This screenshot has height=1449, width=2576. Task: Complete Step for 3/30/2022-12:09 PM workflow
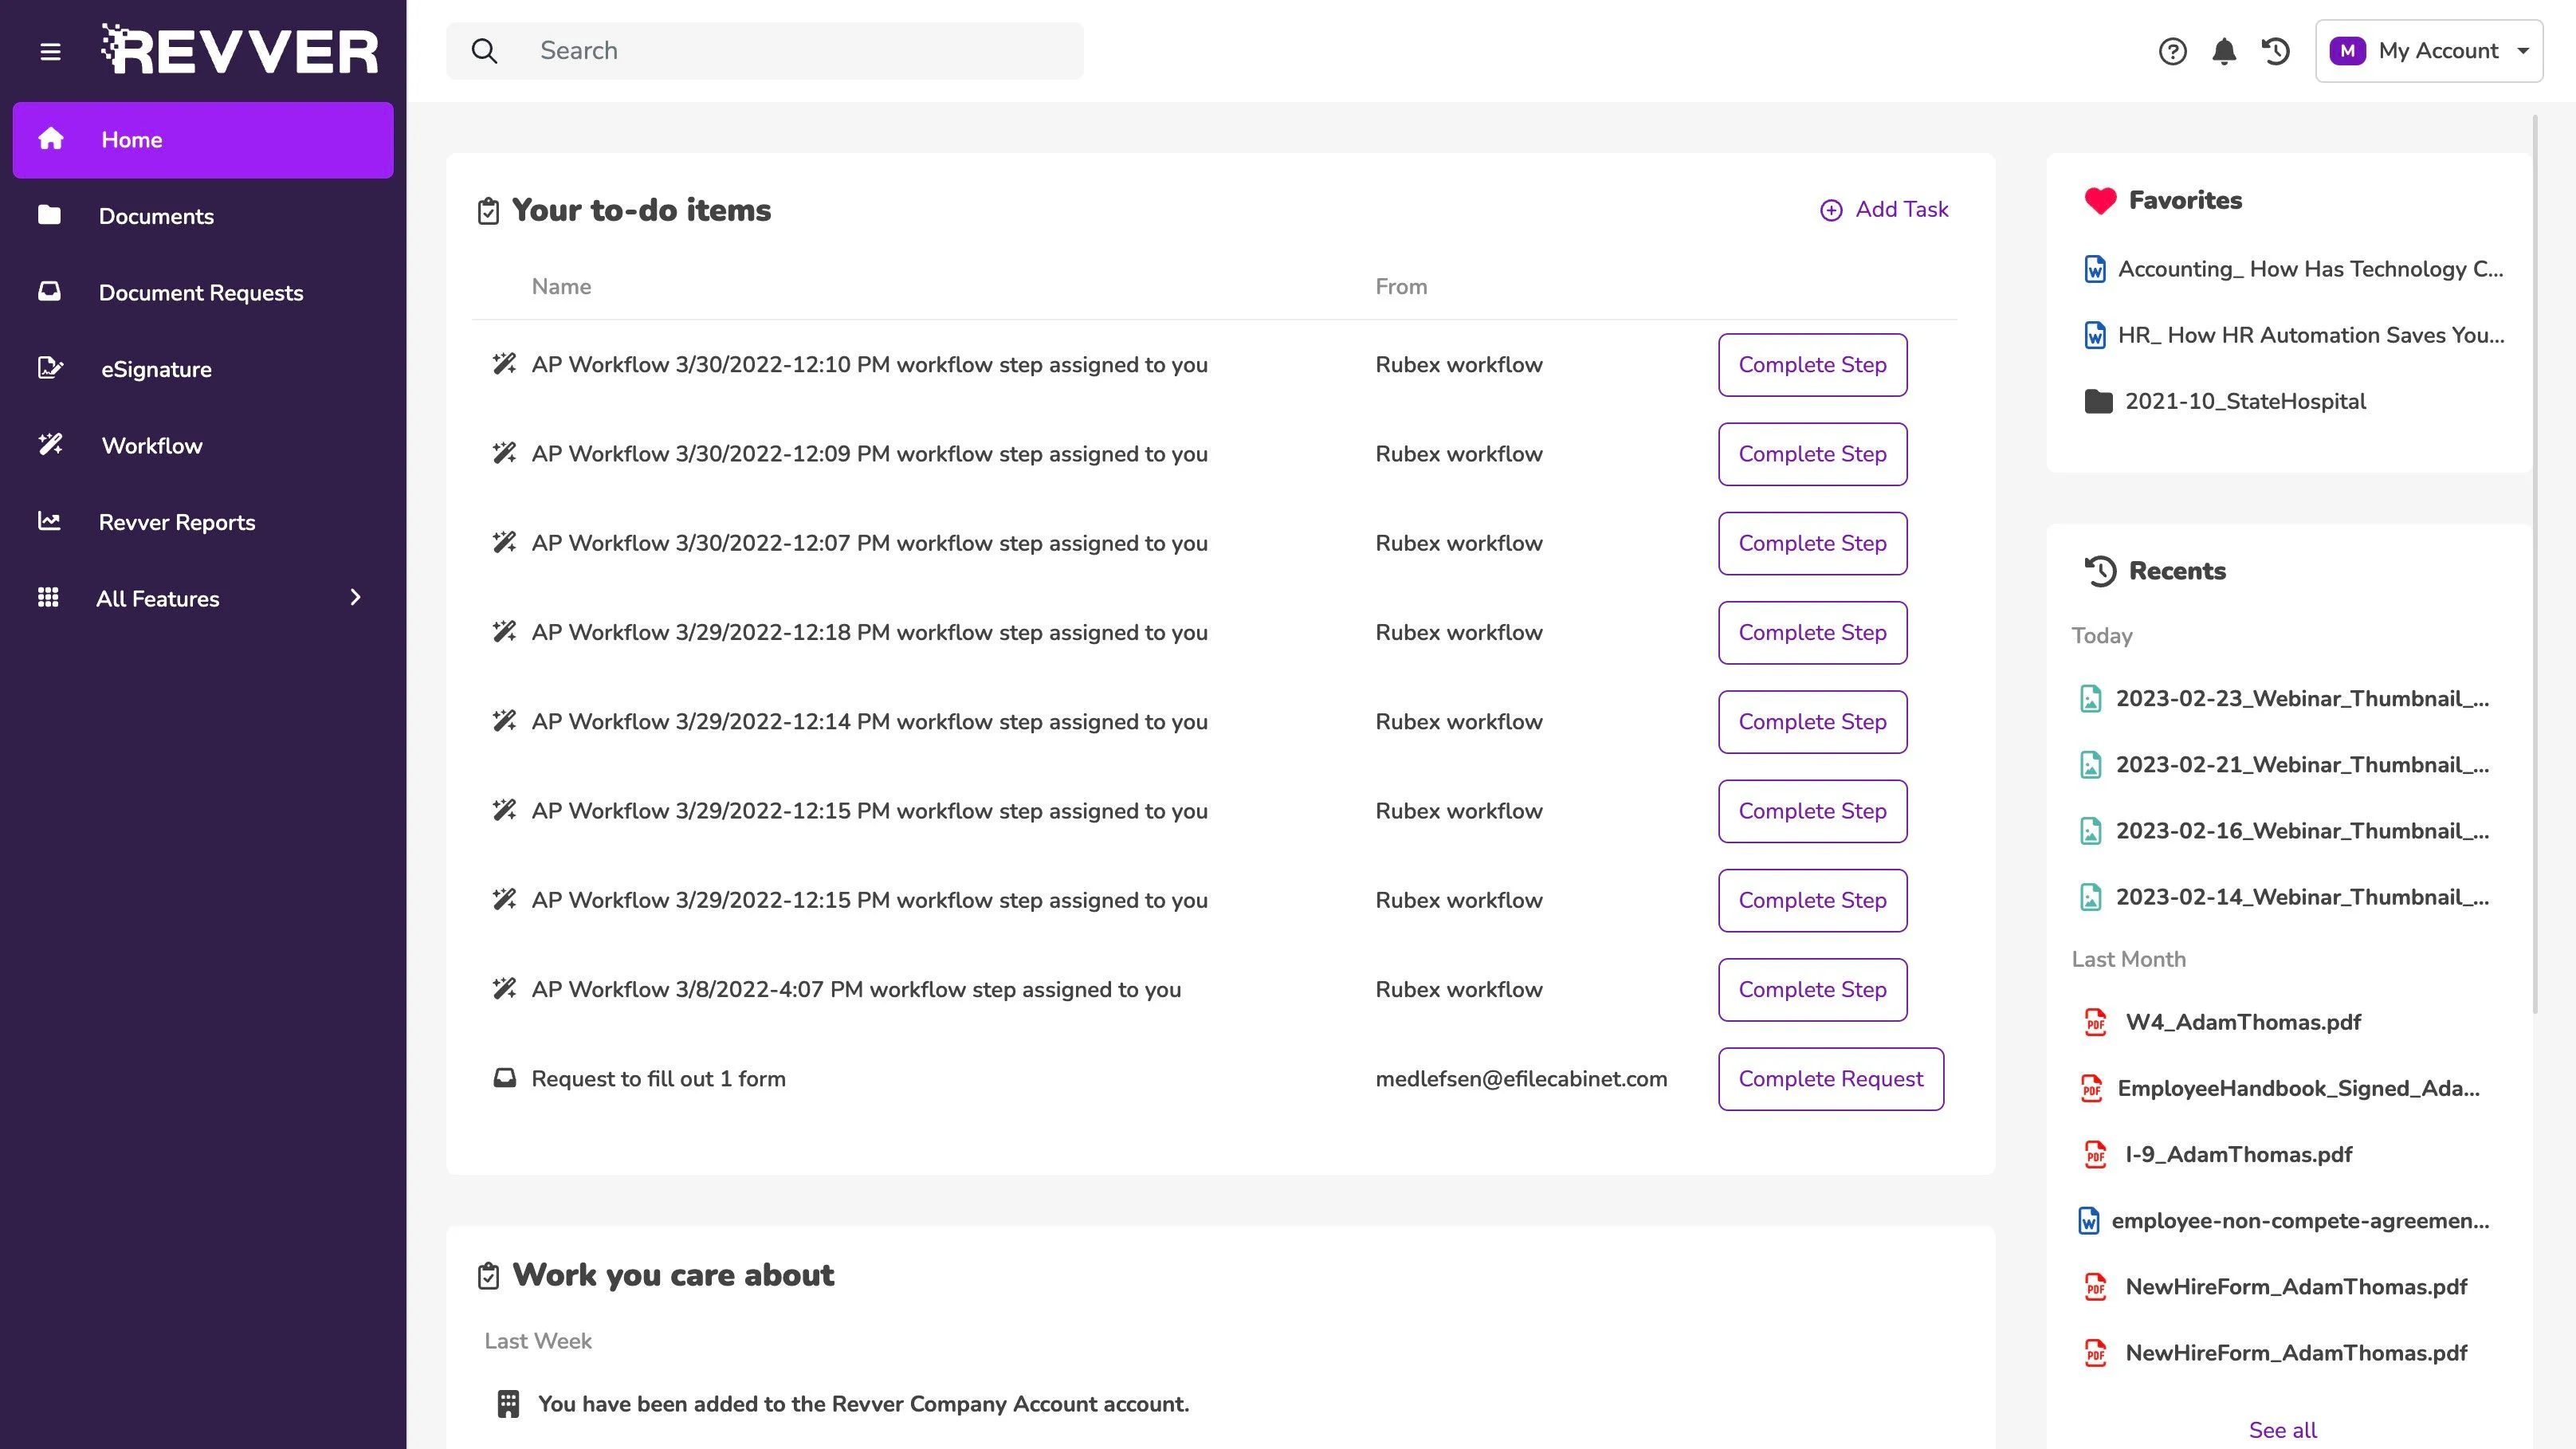(1812, 454)
